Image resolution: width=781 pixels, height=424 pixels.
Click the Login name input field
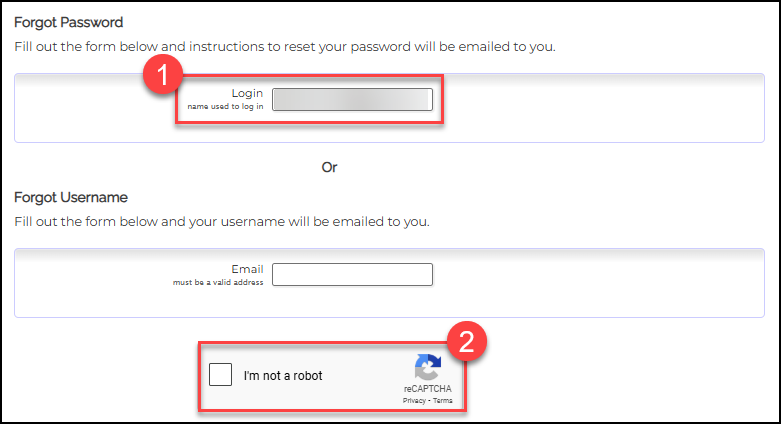point(352,99)
